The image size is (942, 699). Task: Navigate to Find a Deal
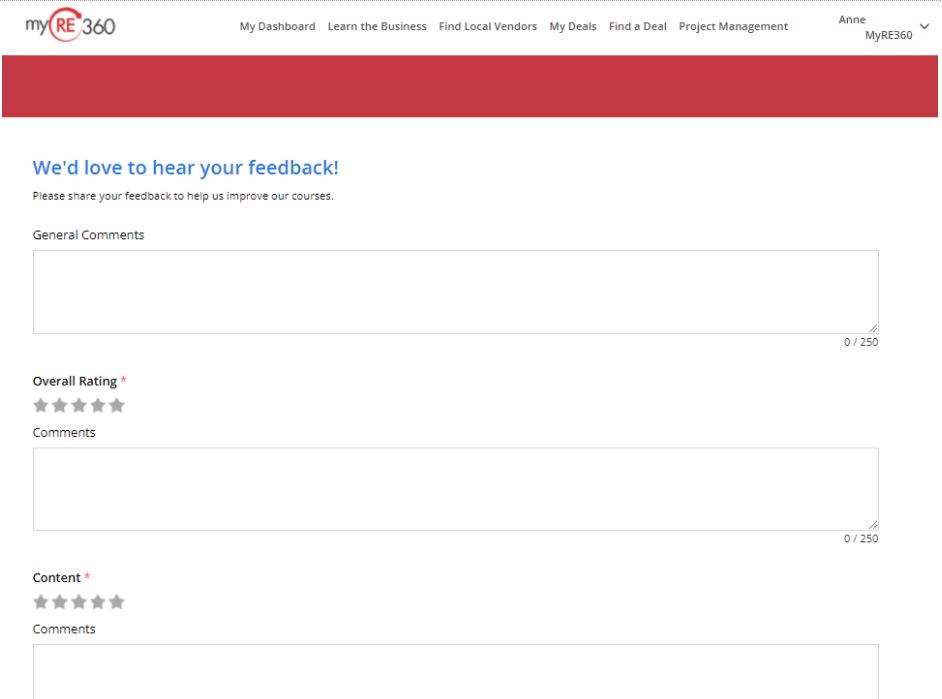tap(637, 27)
